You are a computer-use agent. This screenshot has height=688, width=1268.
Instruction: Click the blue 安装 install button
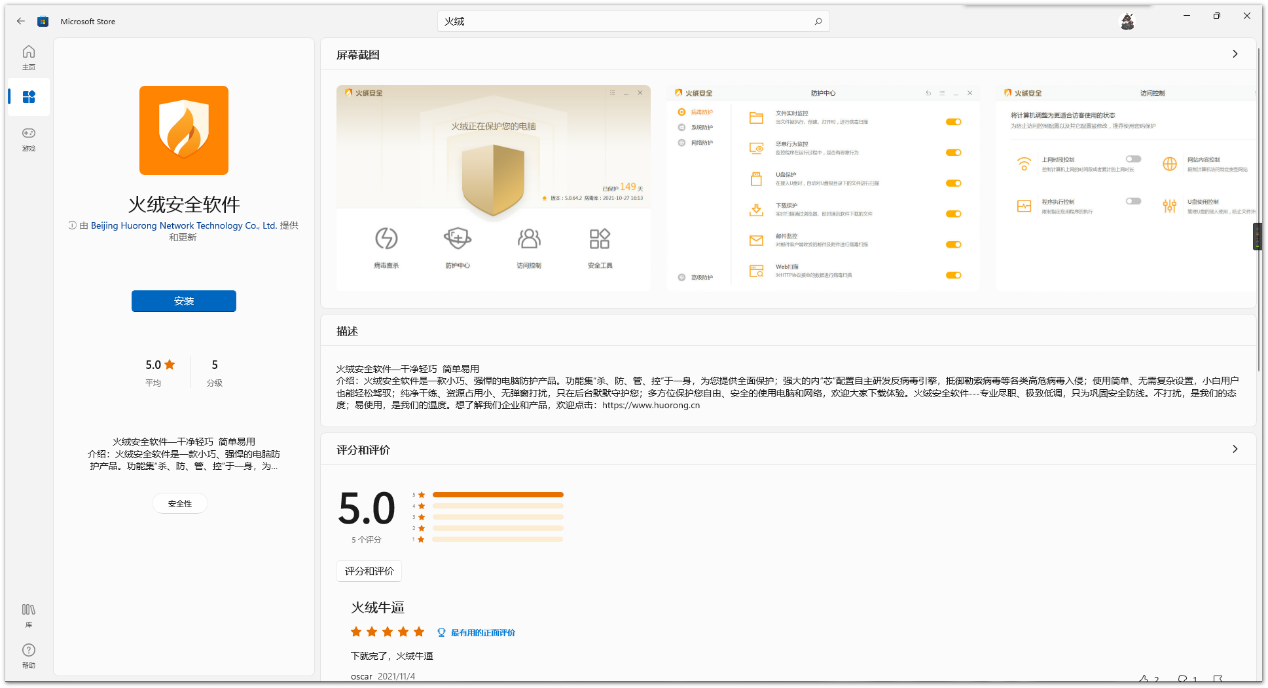184,301
